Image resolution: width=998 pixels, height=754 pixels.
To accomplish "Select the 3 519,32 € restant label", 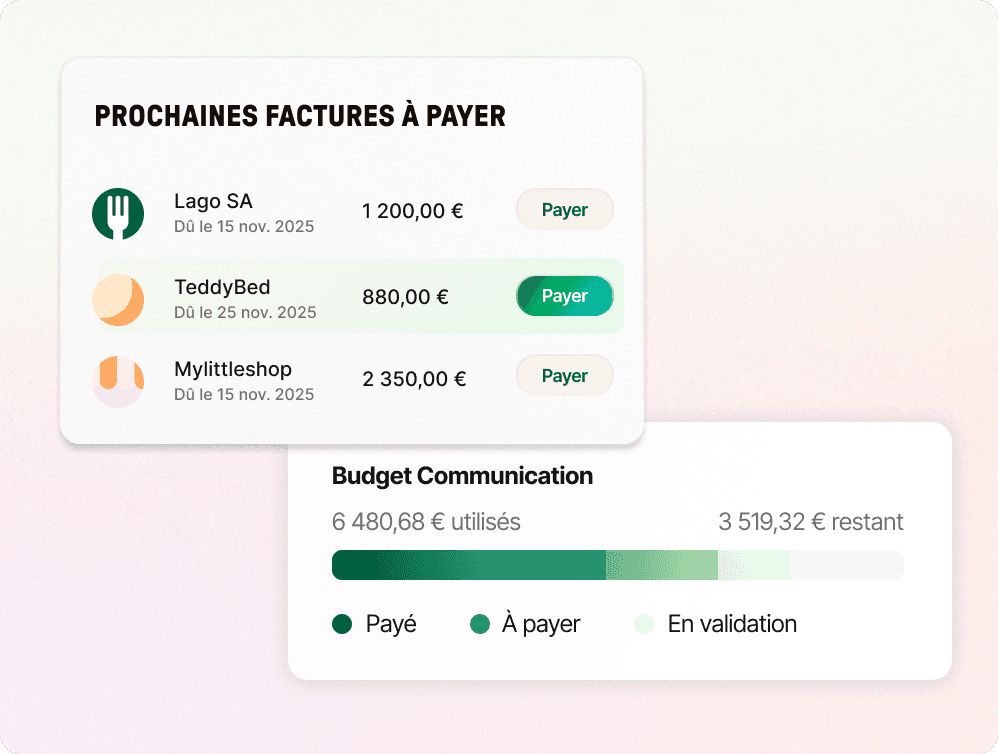I will tap(810, 522).
